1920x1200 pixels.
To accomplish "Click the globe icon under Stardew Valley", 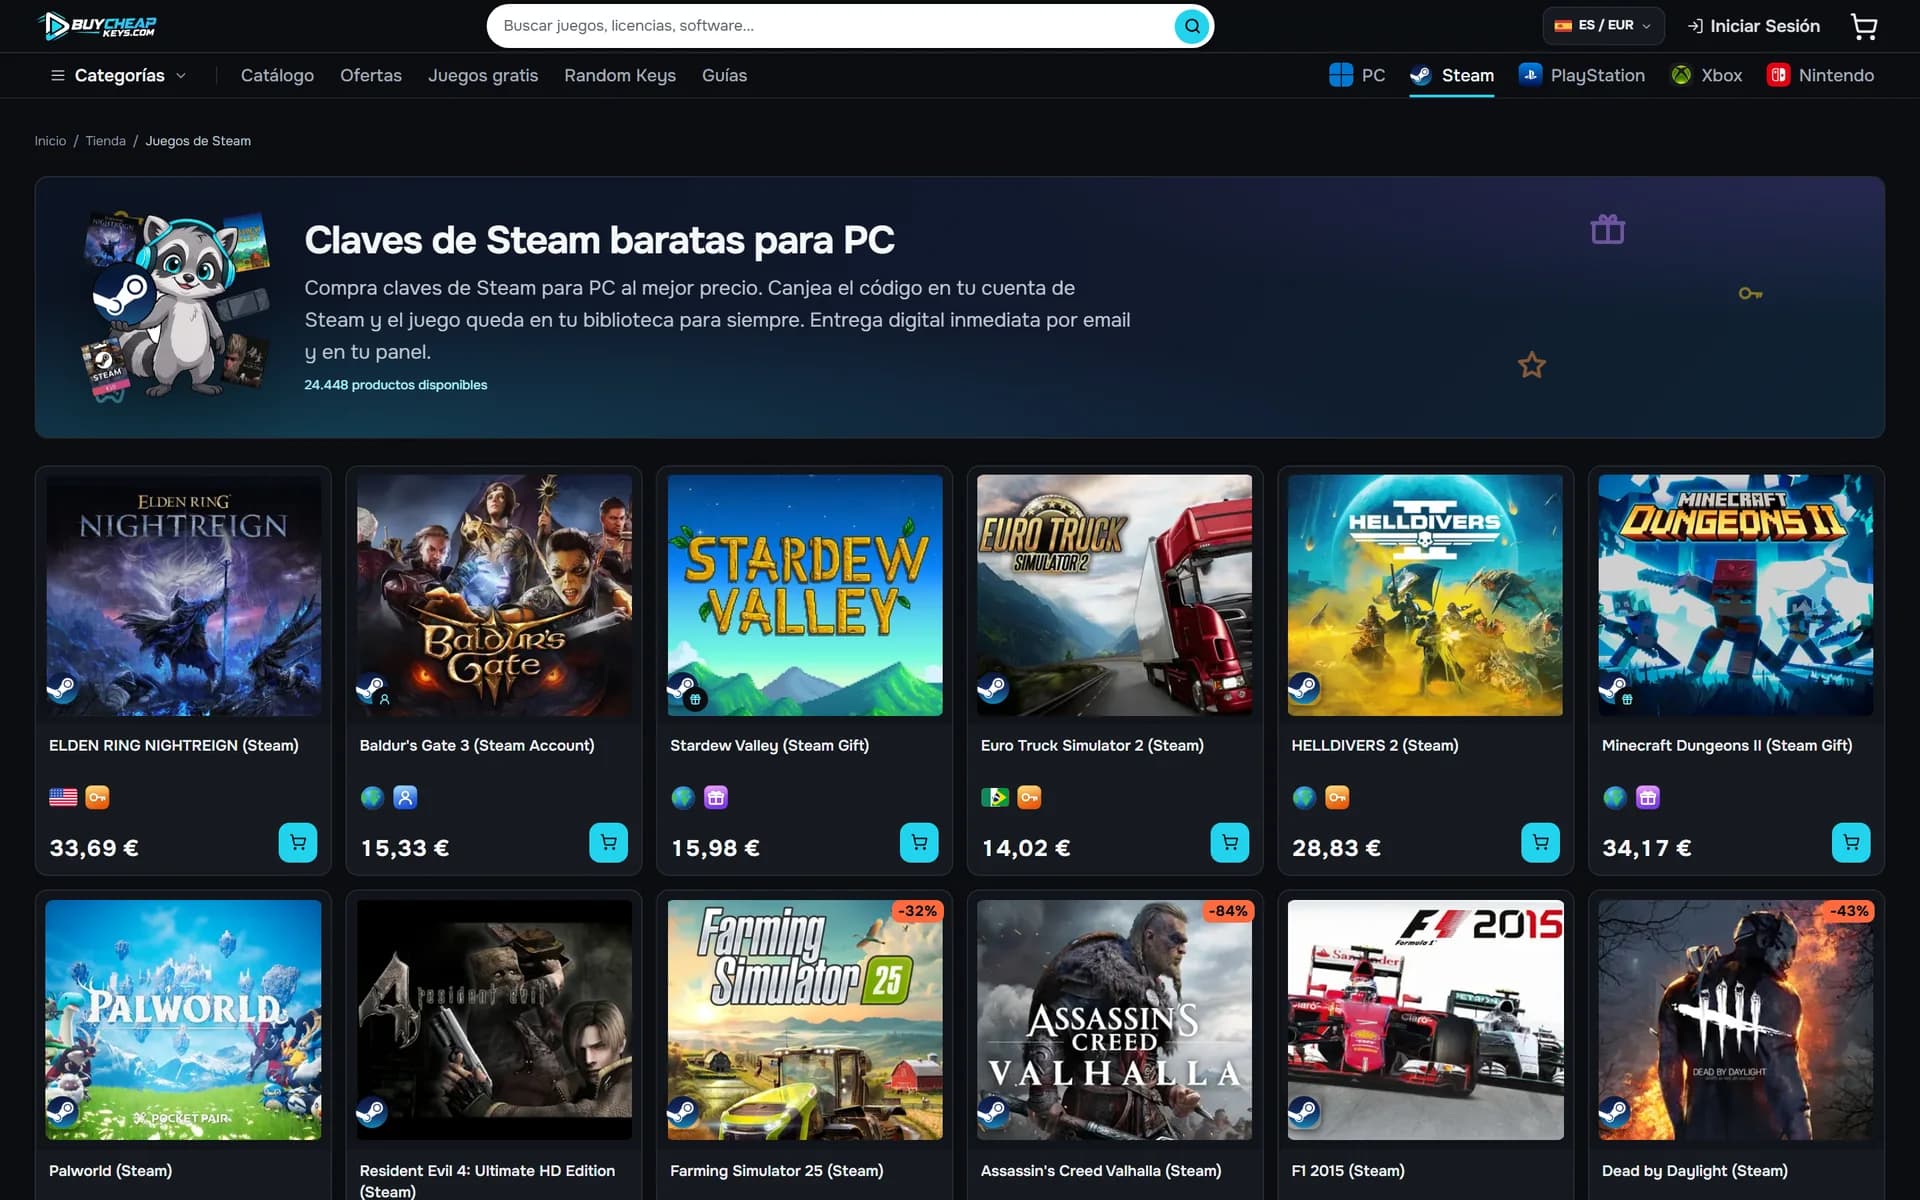I will pyautogui.click(x=683, y=797).
